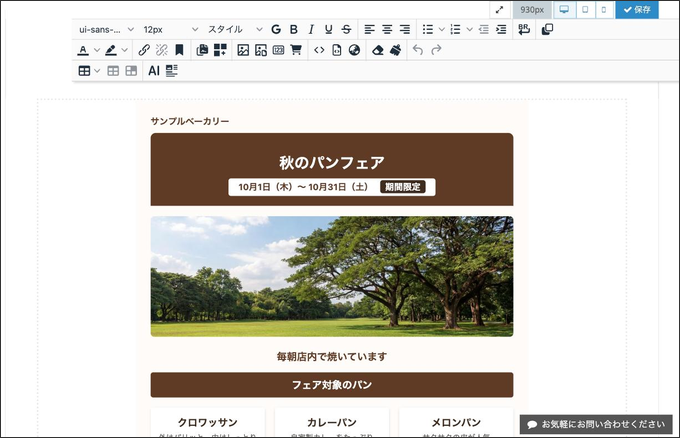Click the フェア対象のパン section heading

click(x=332, y=385)
